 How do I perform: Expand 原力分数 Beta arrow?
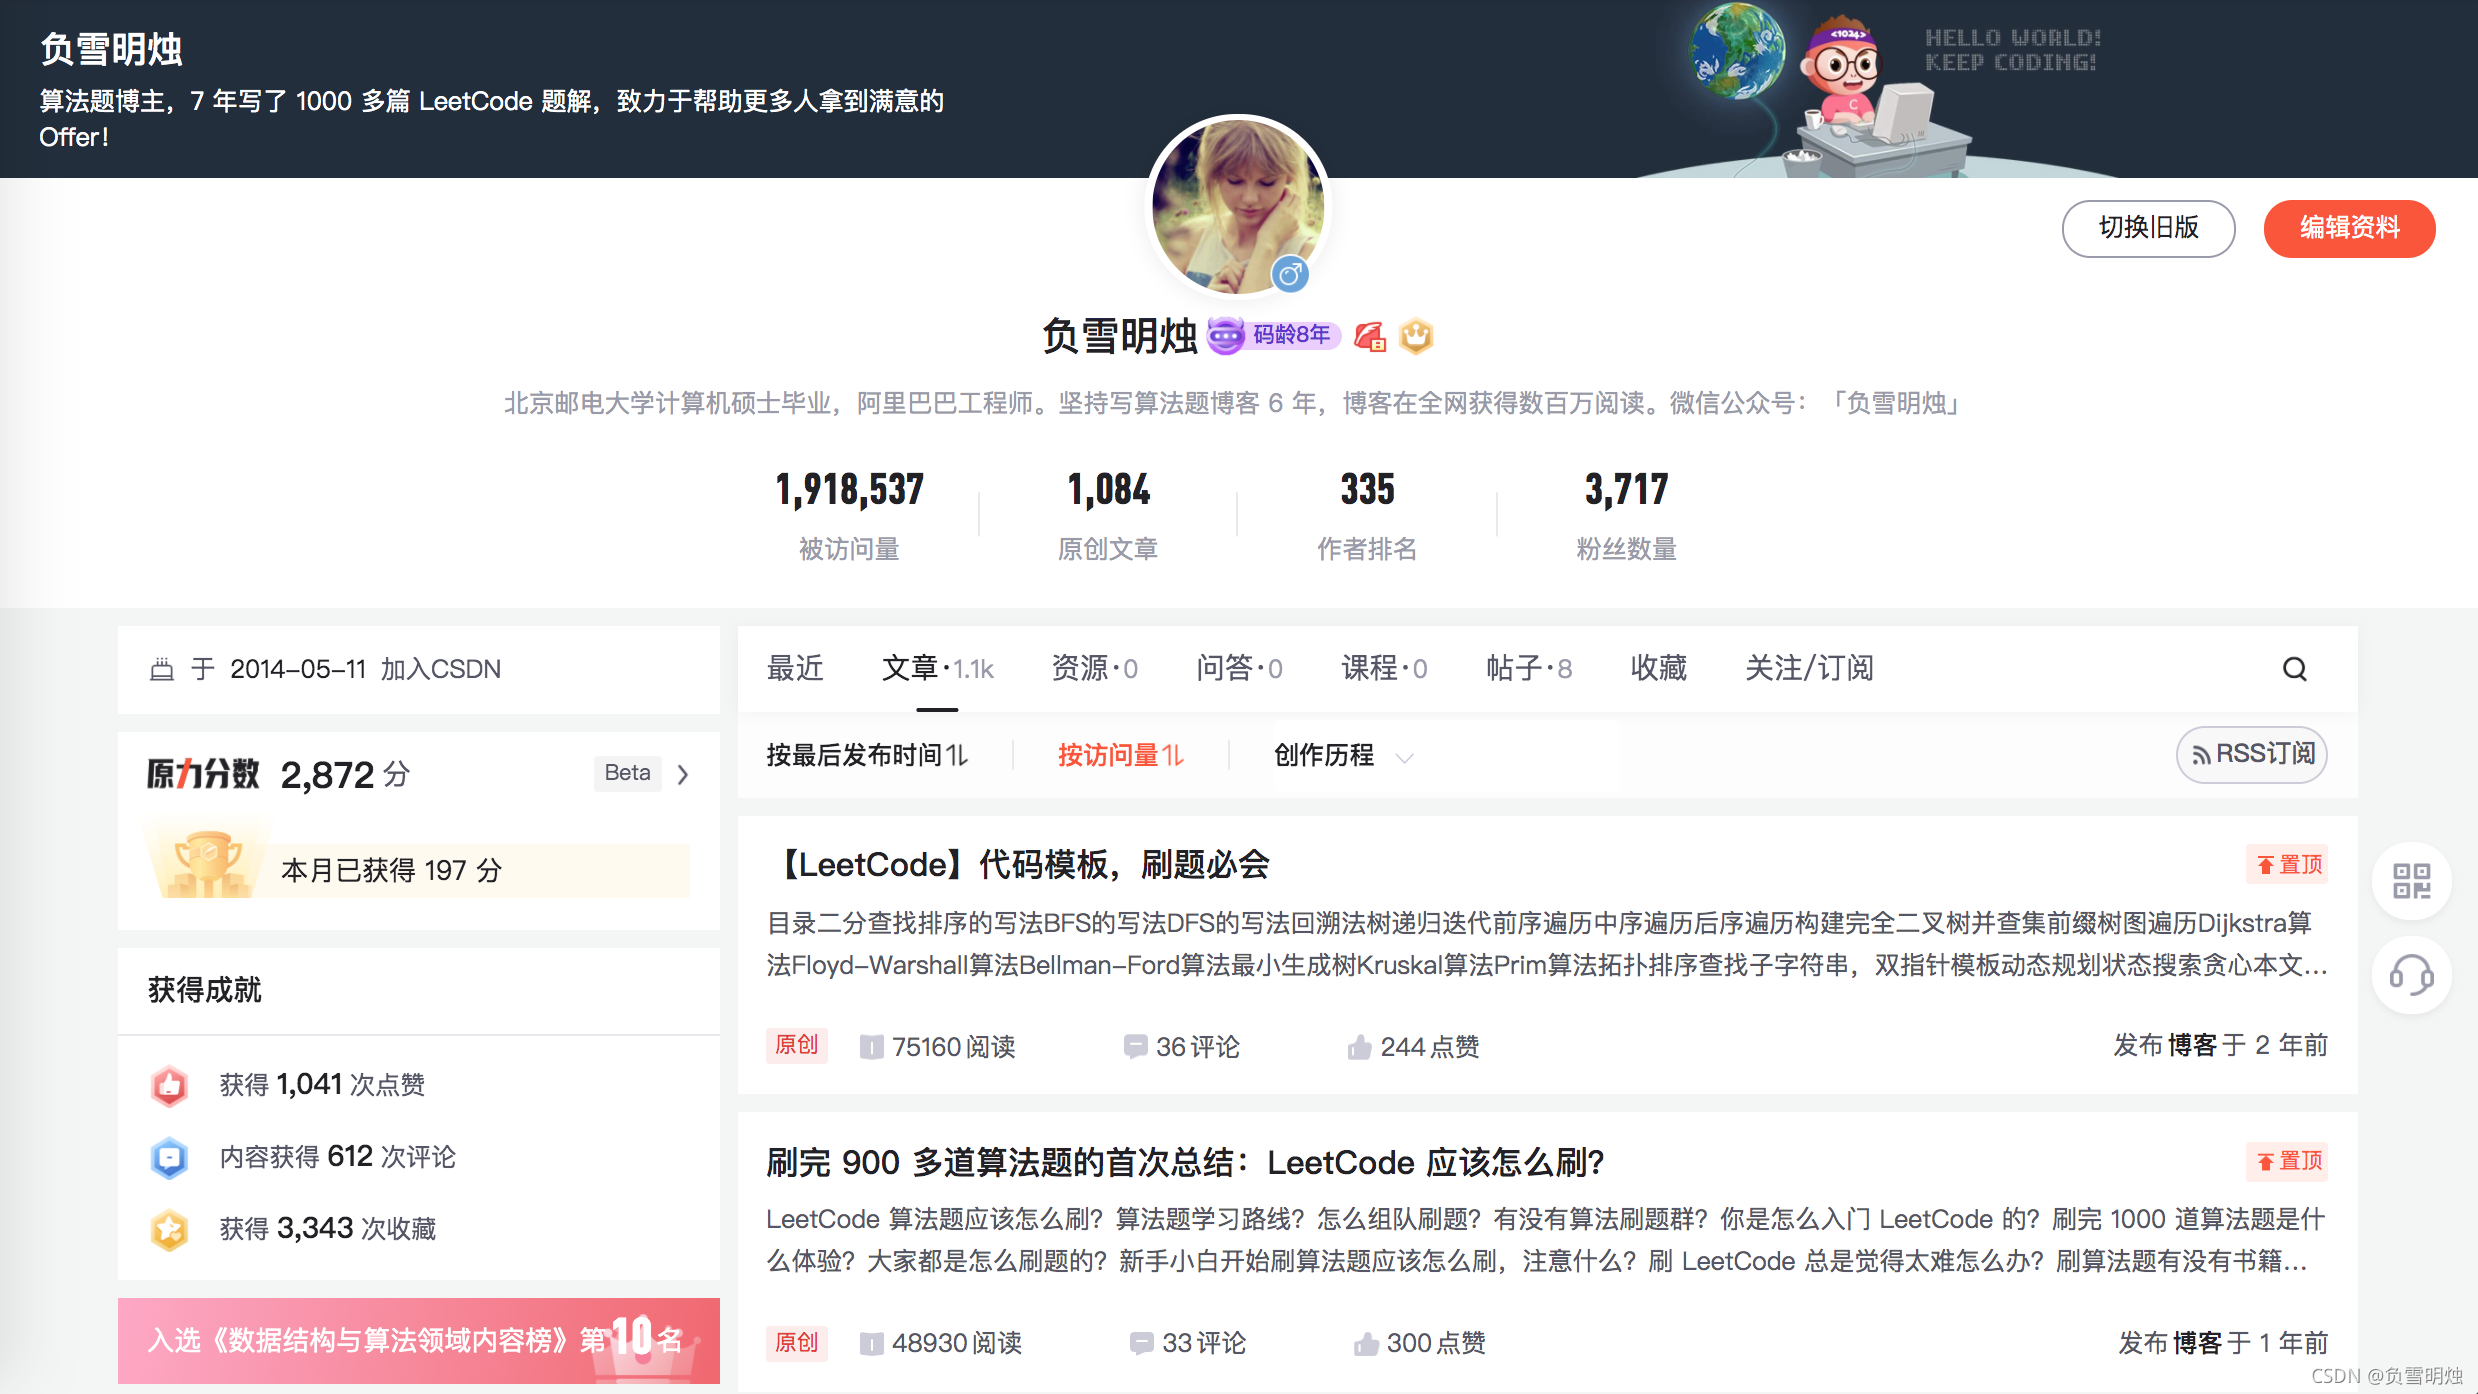[x=683, y=774]
